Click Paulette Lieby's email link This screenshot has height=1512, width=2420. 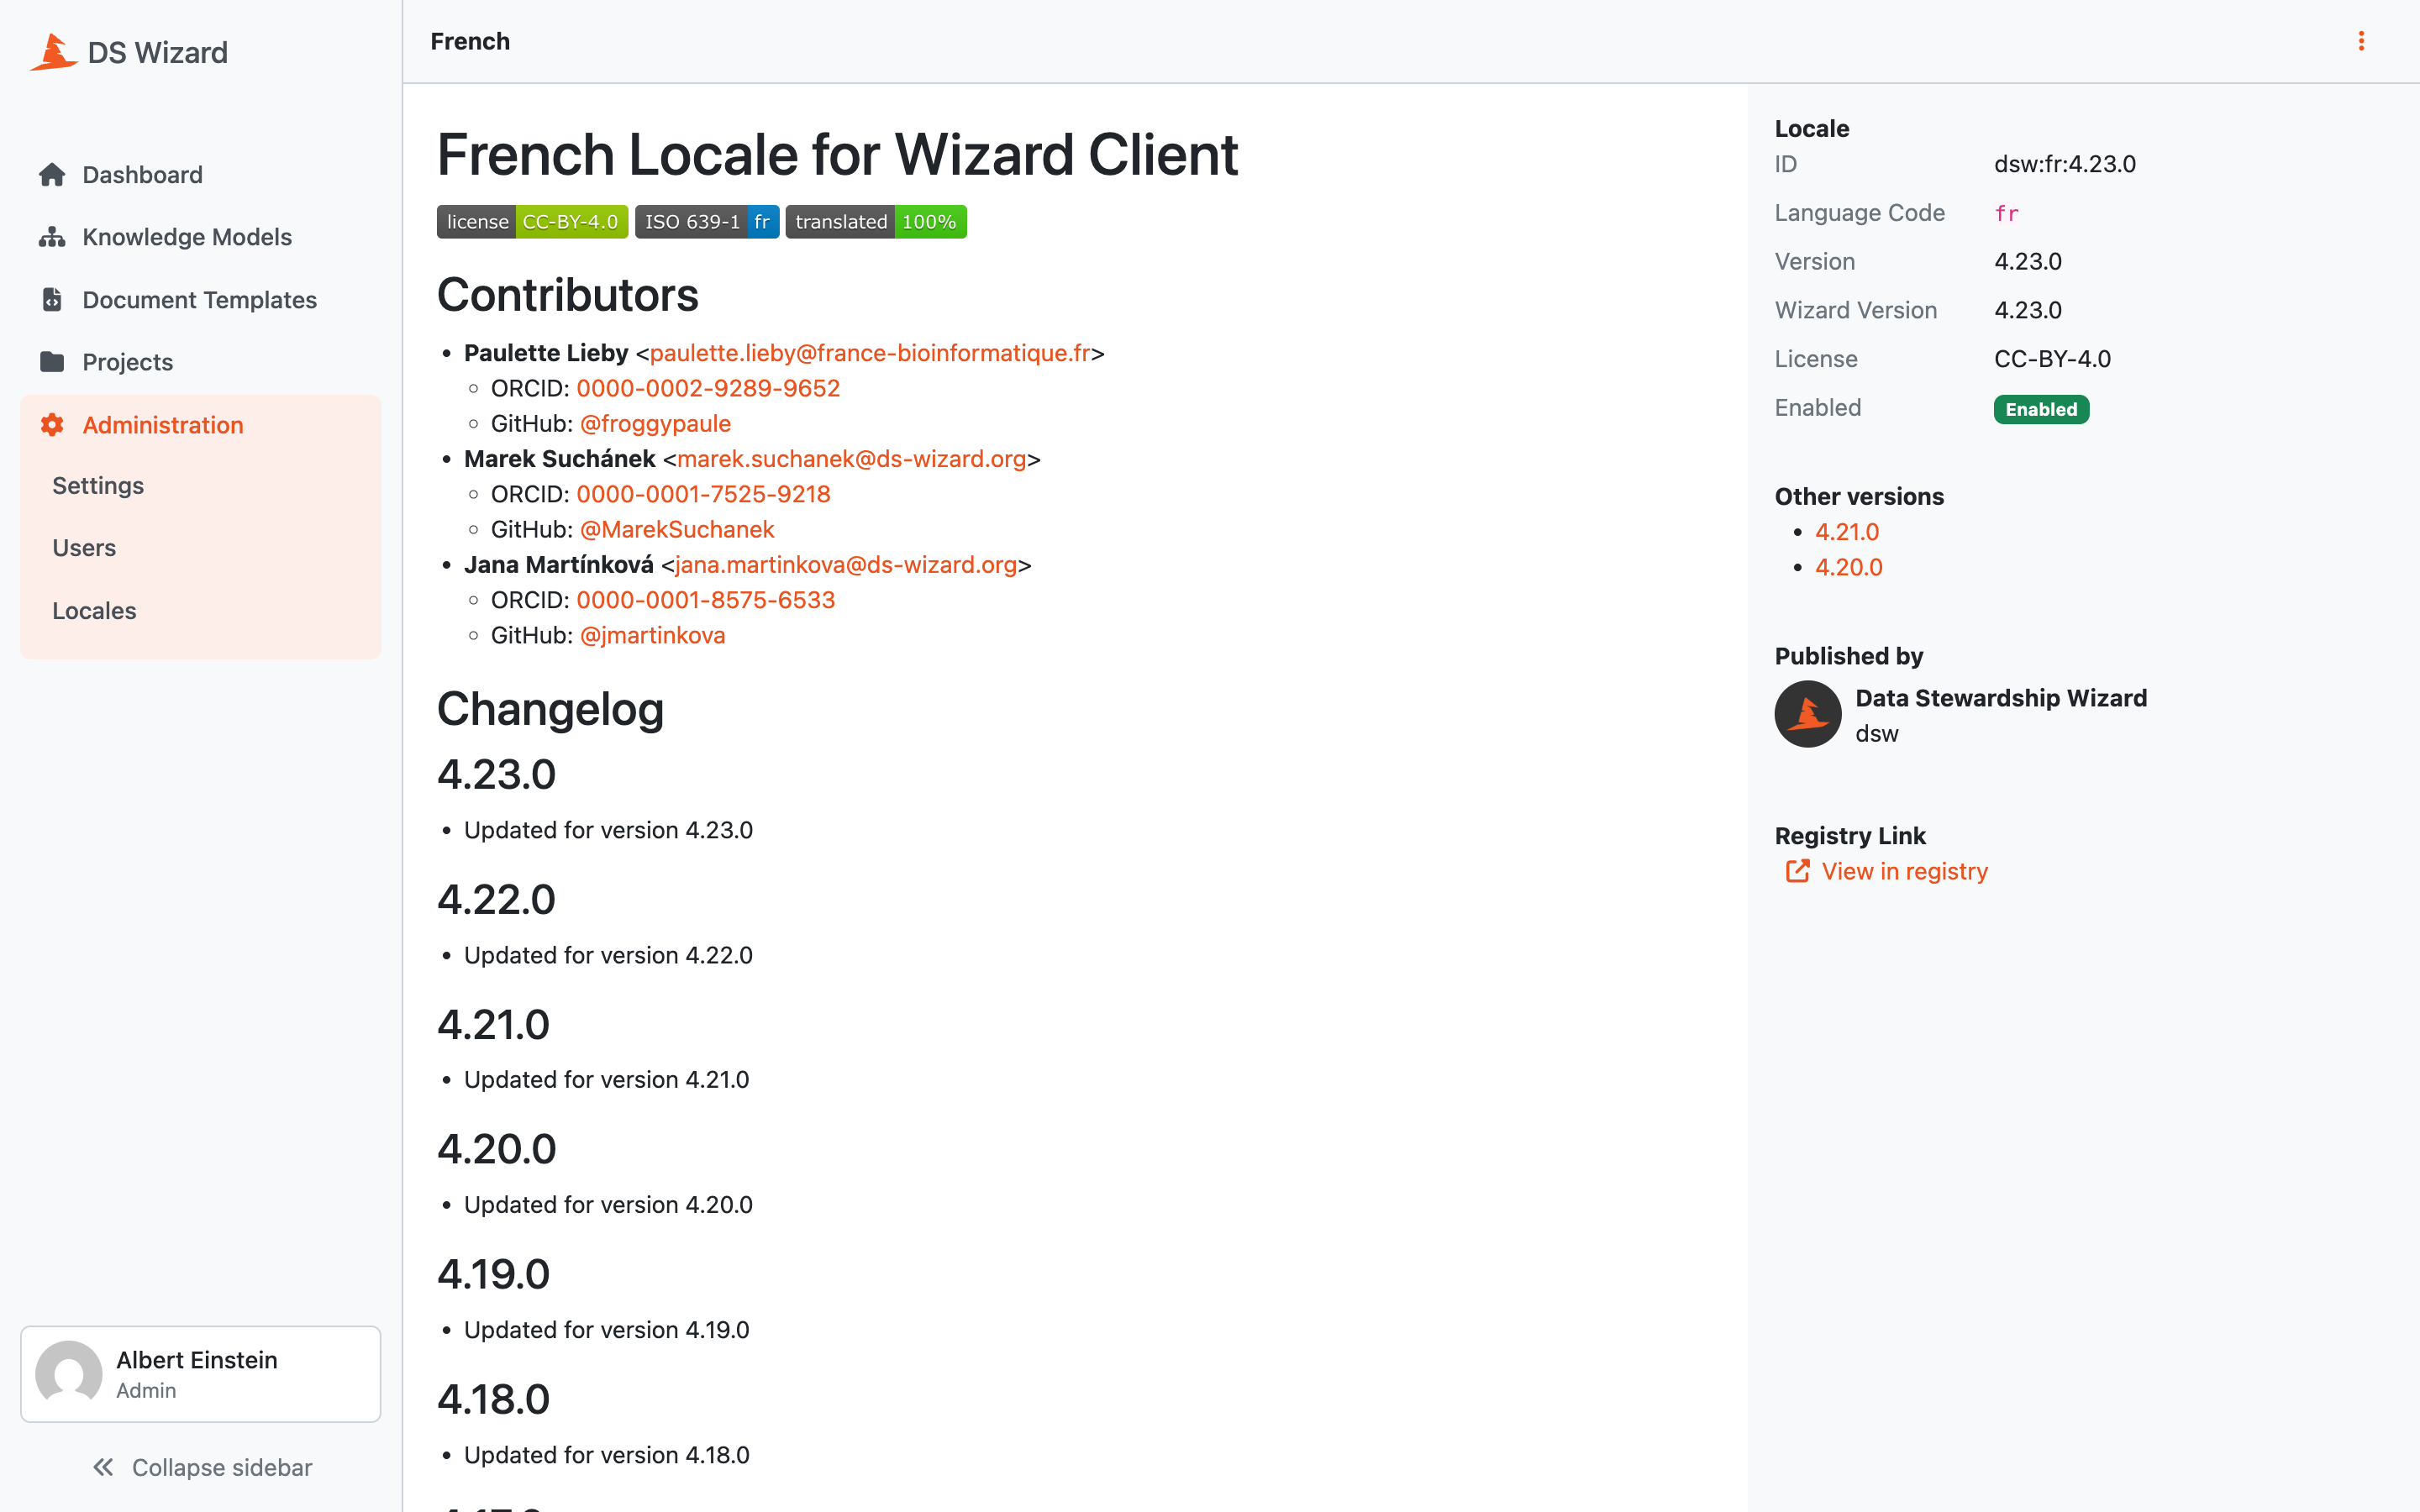[870, 353]
